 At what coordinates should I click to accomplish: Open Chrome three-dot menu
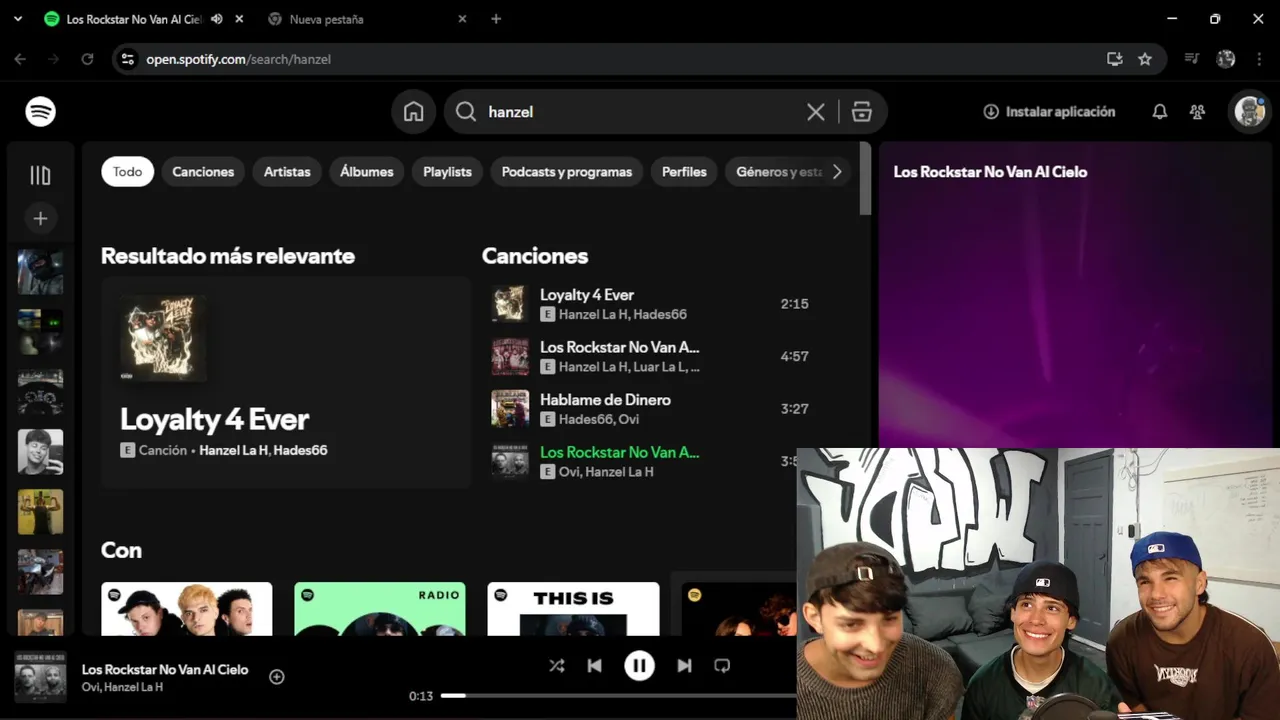[1258, 59]
